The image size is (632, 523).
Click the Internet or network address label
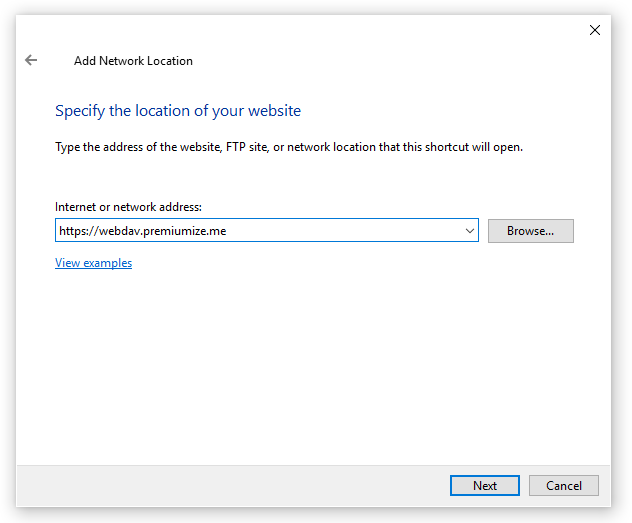tap(128, 207)
